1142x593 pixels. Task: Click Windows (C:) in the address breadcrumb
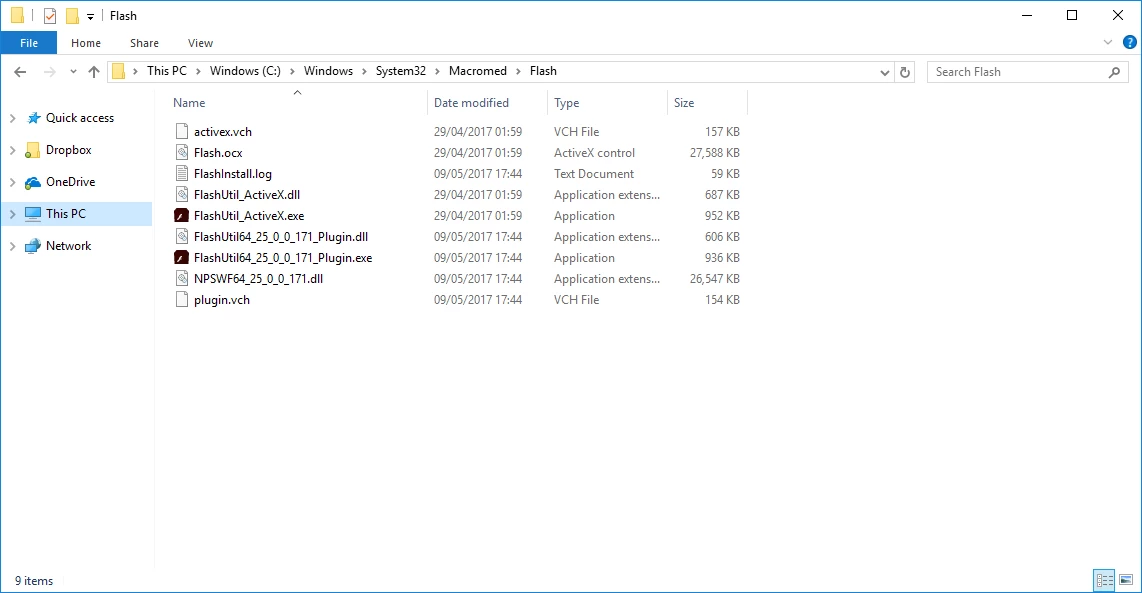click(x=245, y=71)
